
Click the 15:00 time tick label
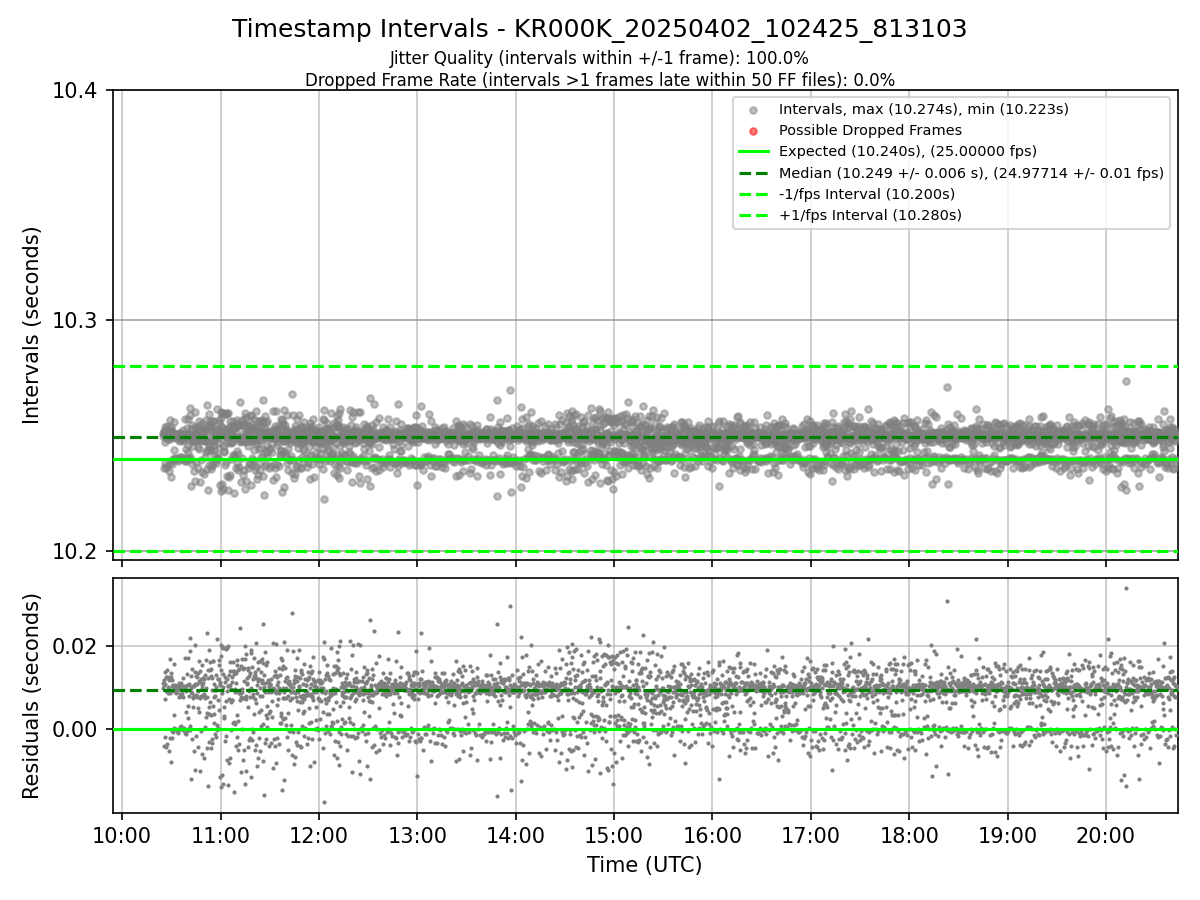click(x=614, y=836)
